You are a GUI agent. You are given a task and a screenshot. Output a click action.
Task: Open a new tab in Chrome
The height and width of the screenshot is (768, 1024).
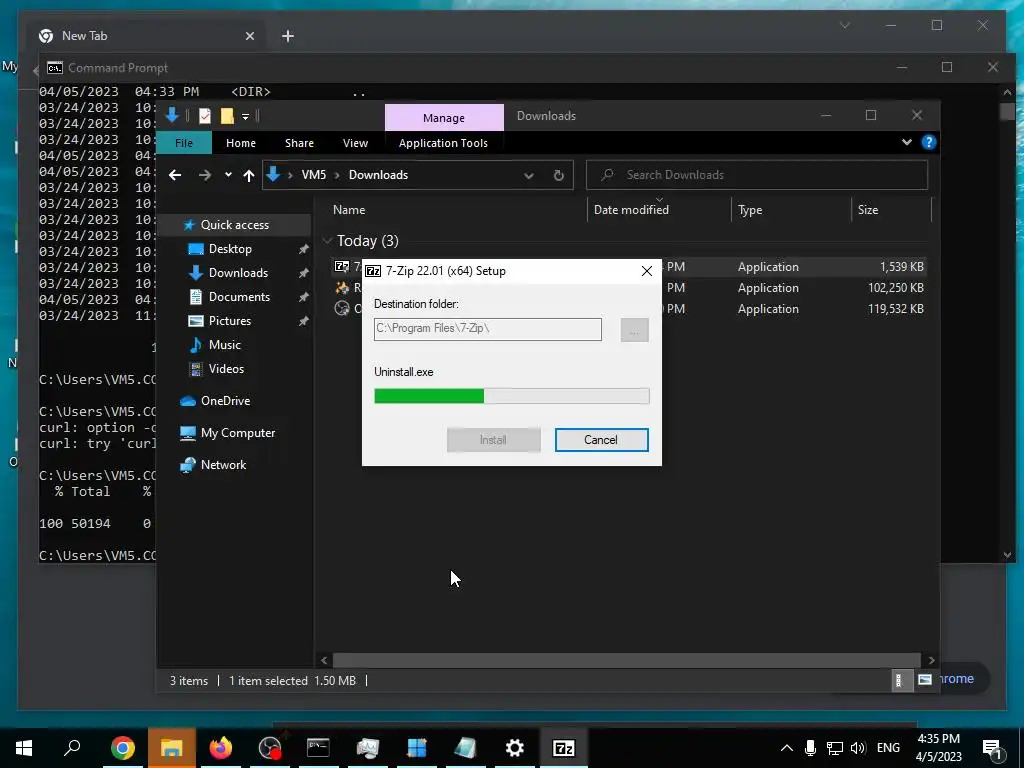tap(288, 36)
